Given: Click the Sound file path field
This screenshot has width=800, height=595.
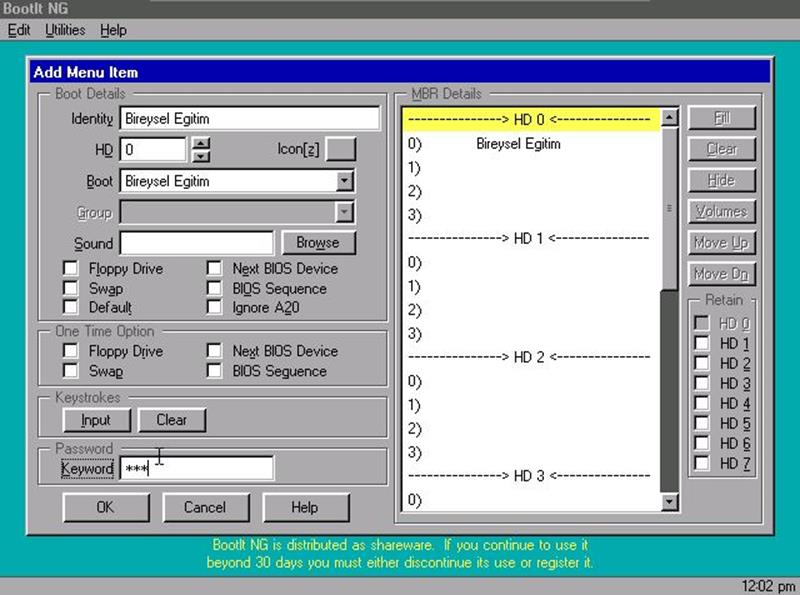Looking at the screenshot, I should (196, 243).
